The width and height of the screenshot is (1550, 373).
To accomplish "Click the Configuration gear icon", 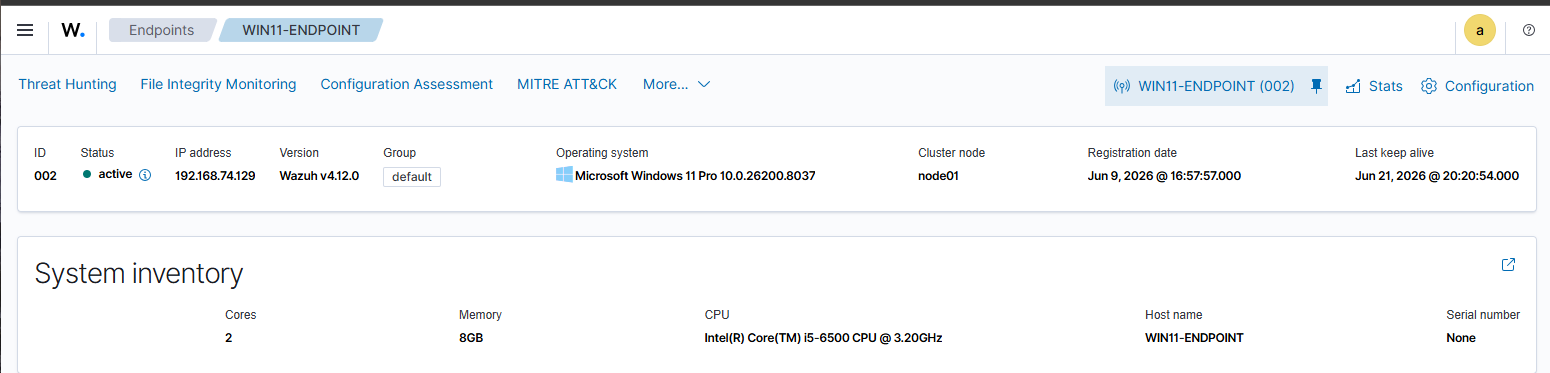I will (x=1429, y=86).
